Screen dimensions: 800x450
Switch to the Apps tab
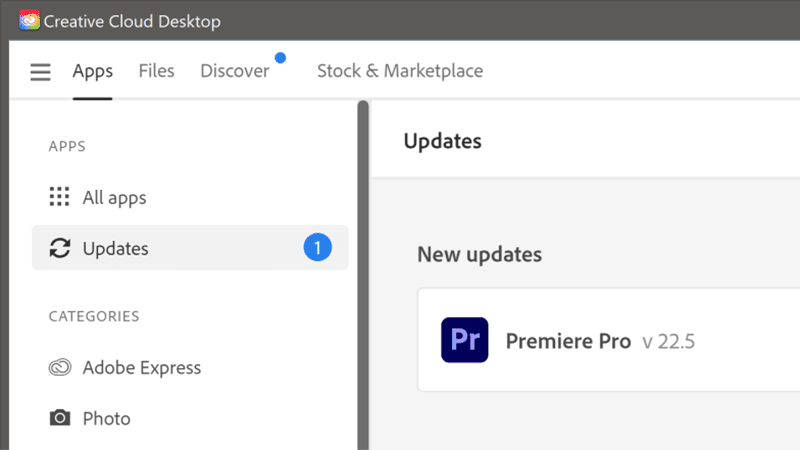click(92, 71)
